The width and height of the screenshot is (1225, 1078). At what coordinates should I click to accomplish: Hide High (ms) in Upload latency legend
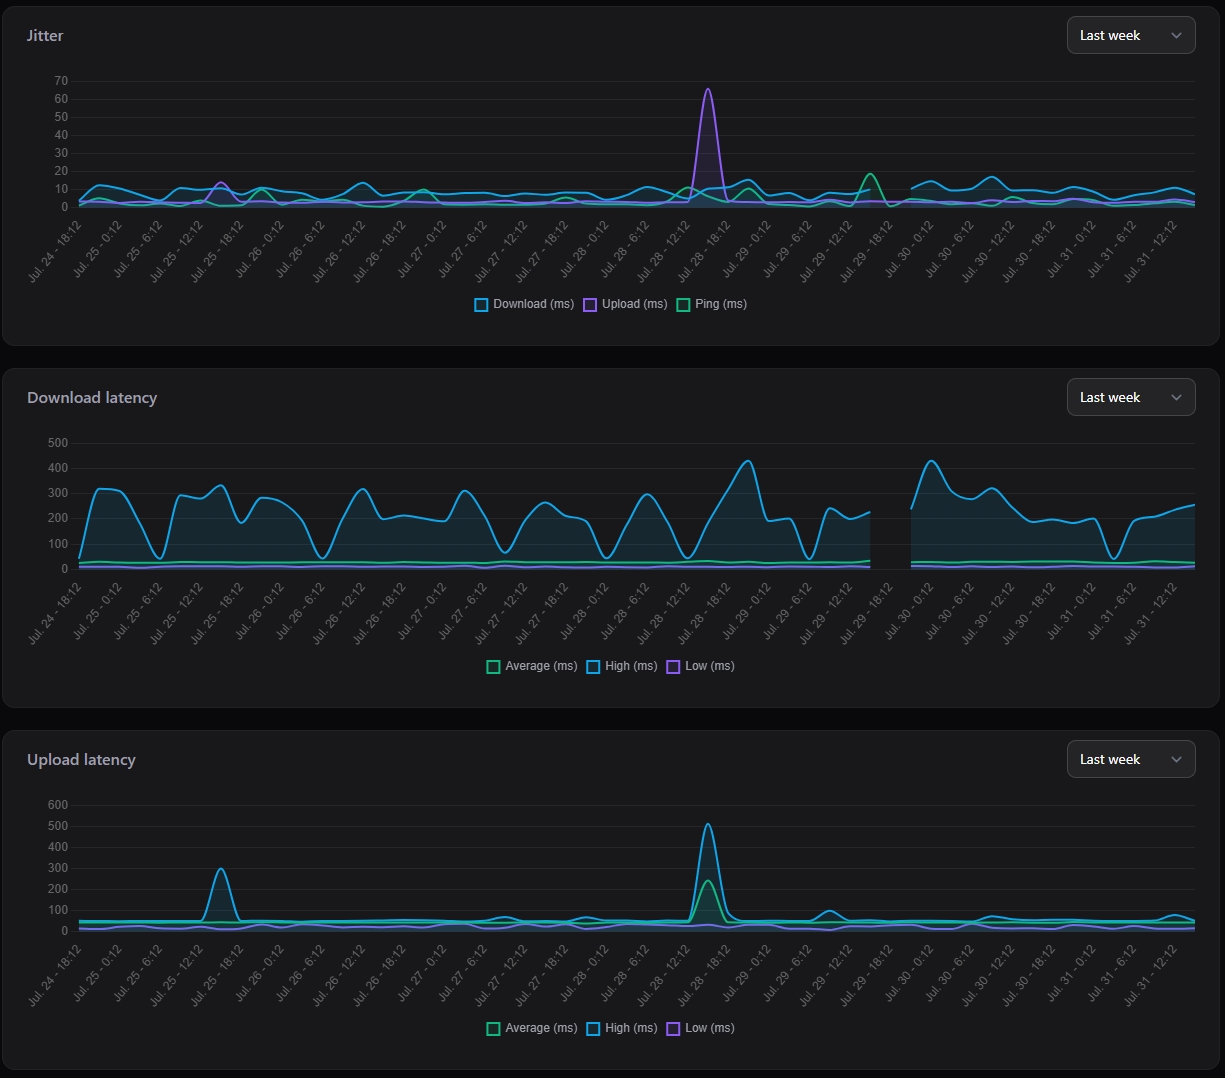[x=621, y=1028]
